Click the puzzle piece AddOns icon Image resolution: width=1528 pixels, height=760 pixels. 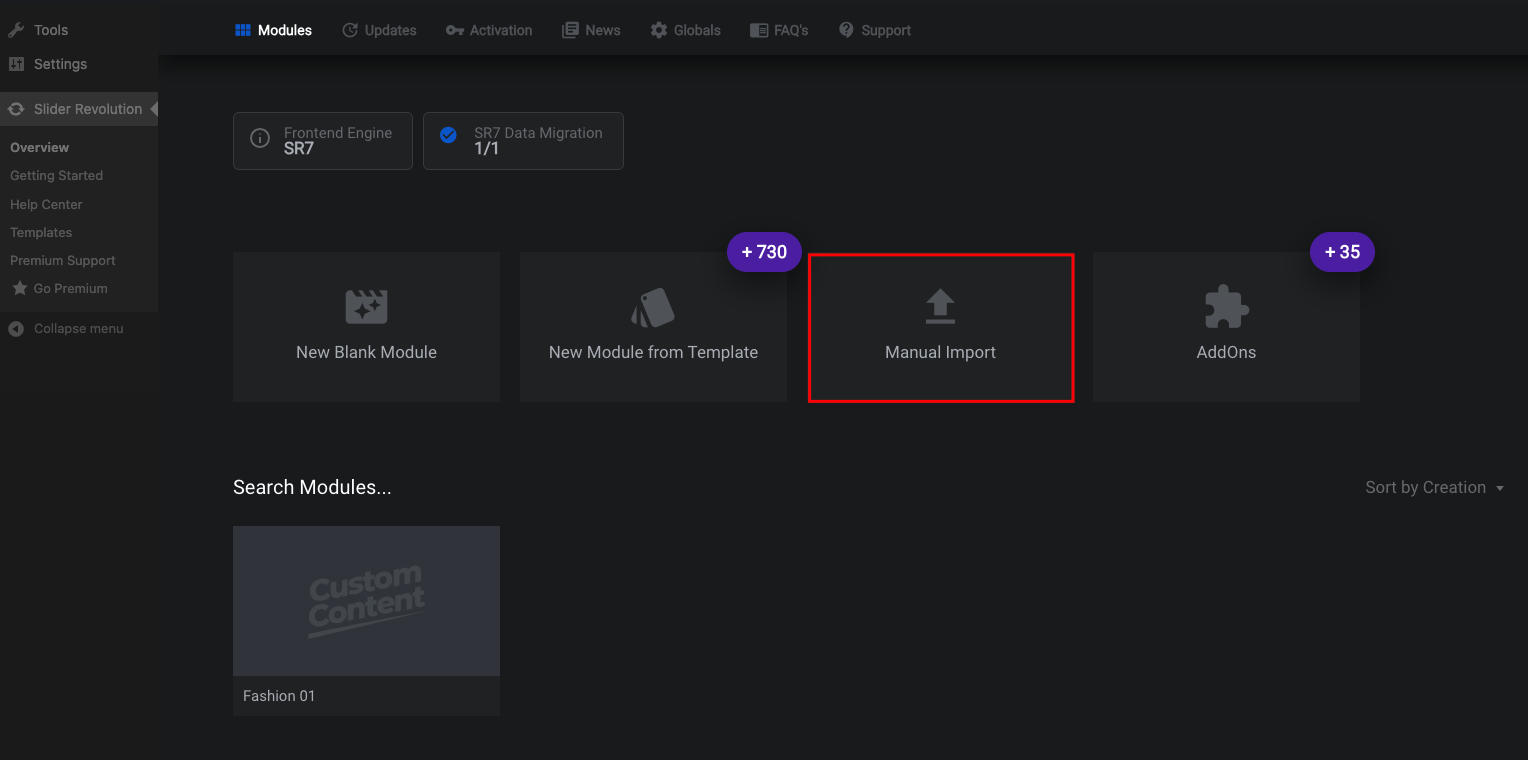tap(1226, 307)
